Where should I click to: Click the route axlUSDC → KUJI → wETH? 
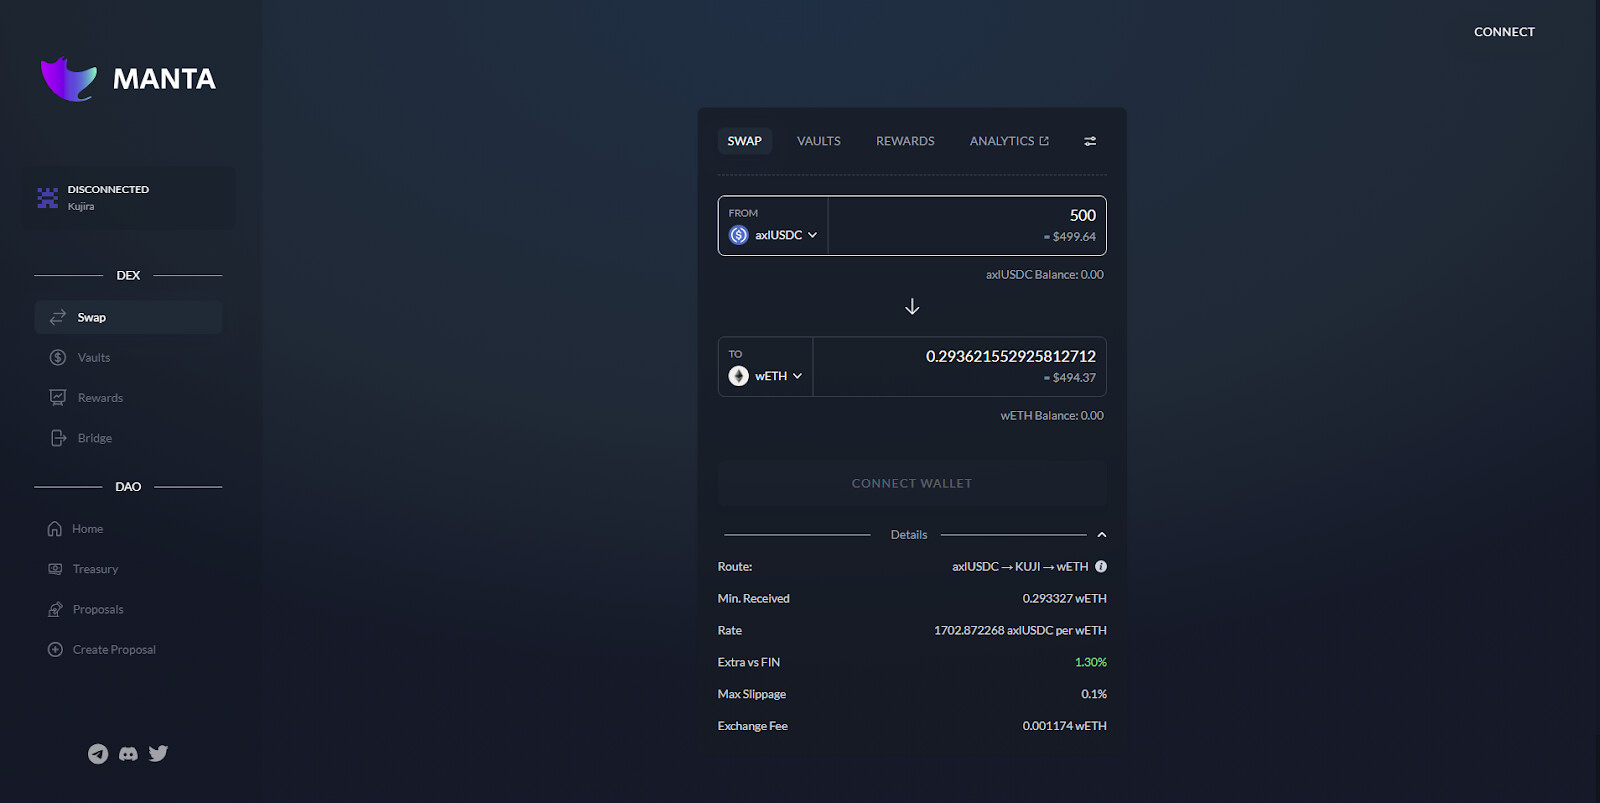1020,566
